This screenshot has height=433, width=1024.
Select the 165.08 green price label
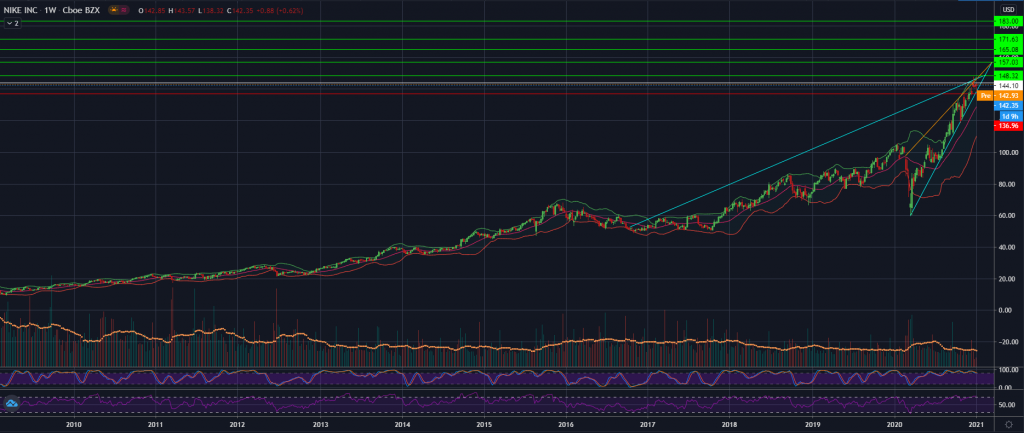click(x=1008, y=50)
